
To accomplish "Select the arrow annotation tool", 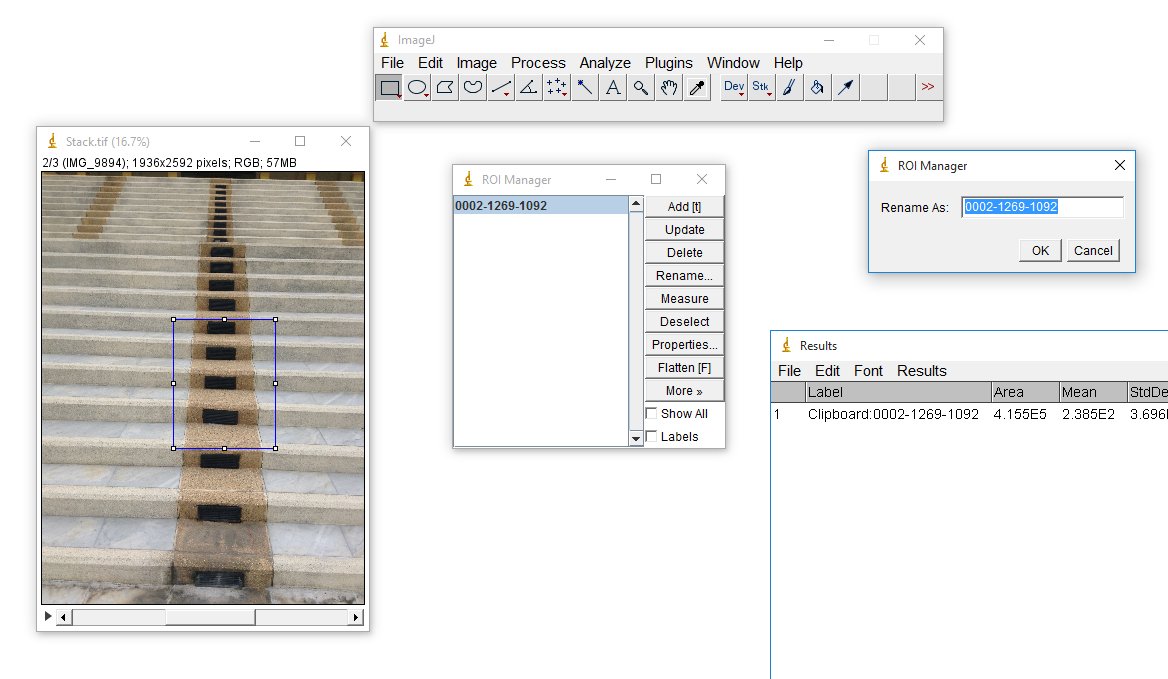I will [845, 87].
